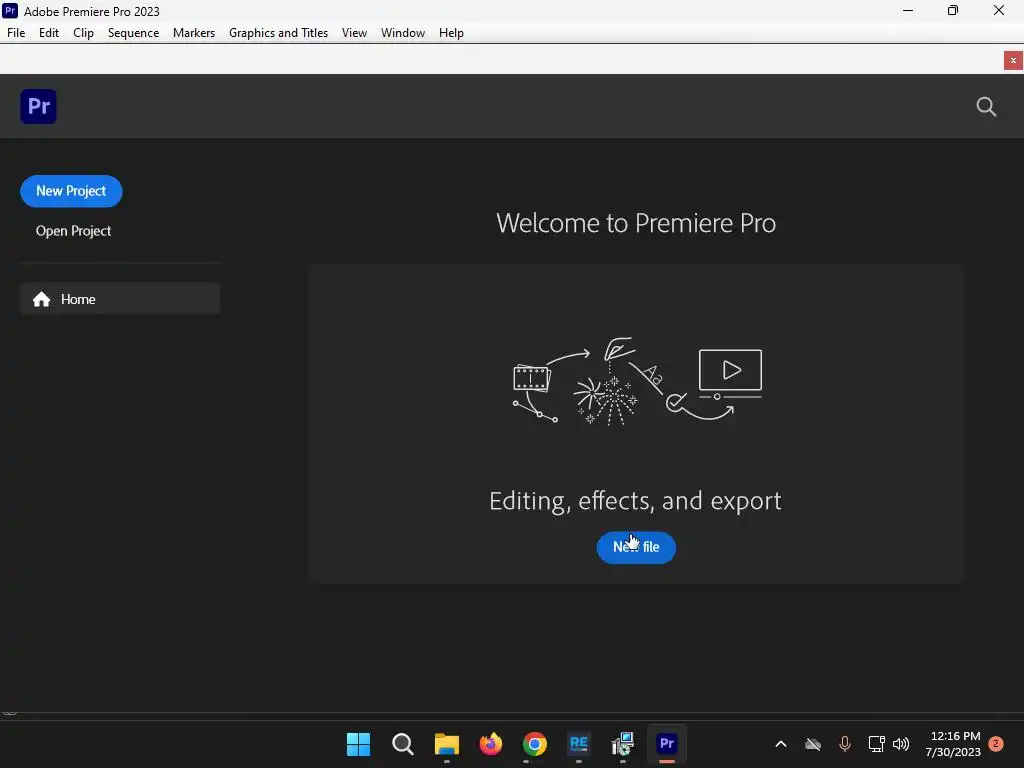Open the View menu
This screenshot has width=1024, height=768.
tap(355, 33)
